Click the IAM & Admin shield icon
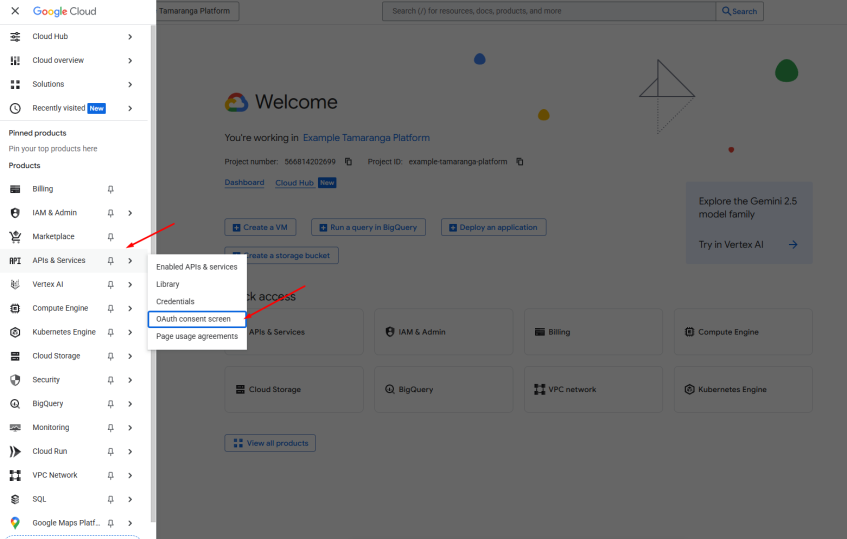This screenshot has height=539, width=847. (15, 213)
